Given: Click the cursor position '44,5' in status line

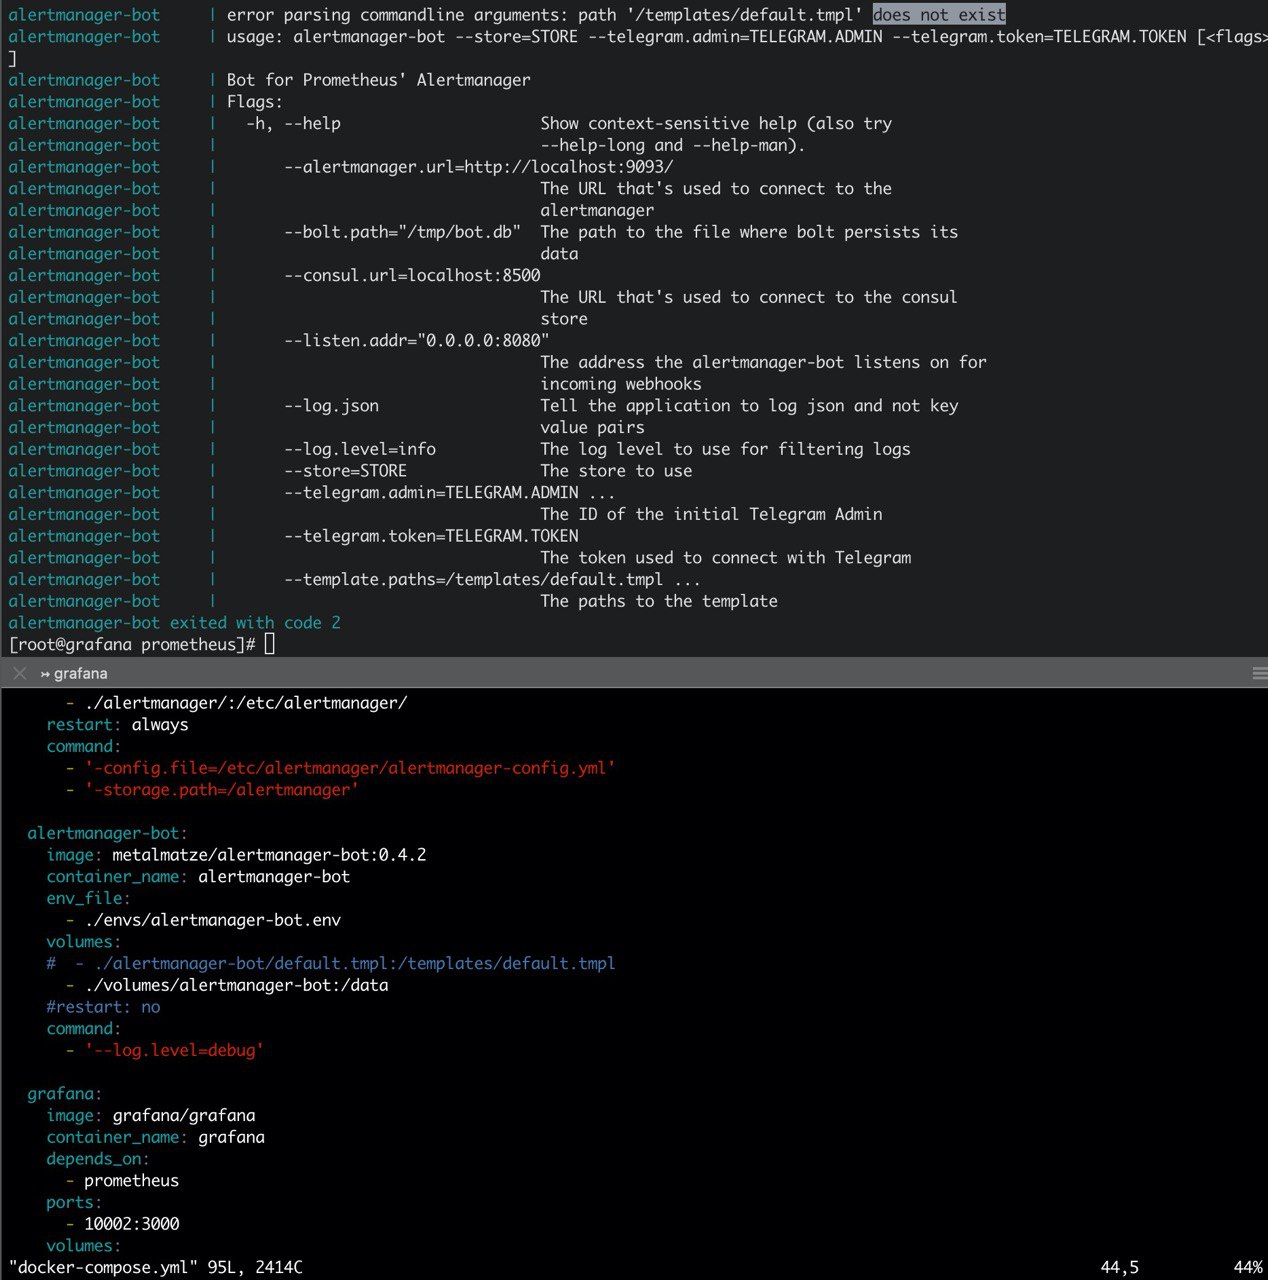Looking at the screenshot, I should (x=1119, y=1267).
